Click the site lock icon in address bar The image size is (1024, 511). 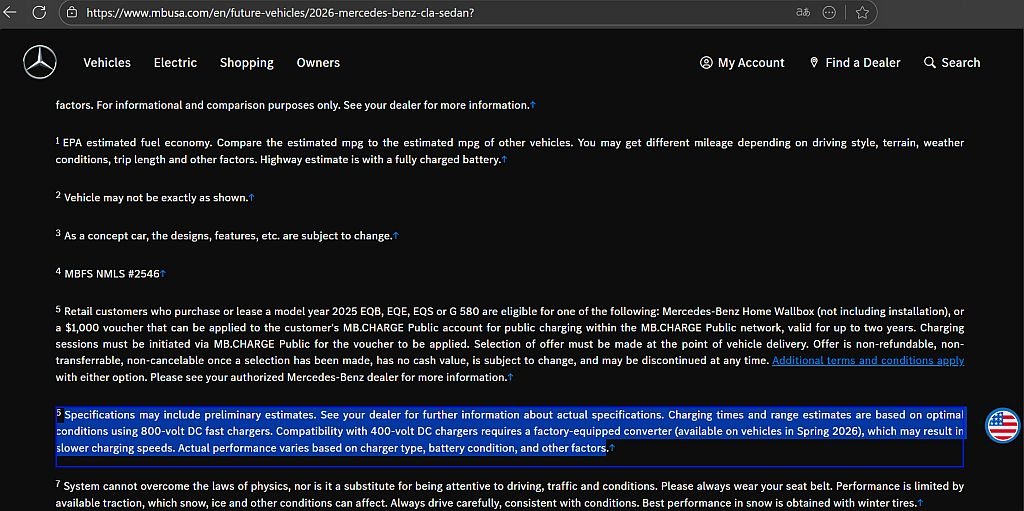[x=72, y=13]
